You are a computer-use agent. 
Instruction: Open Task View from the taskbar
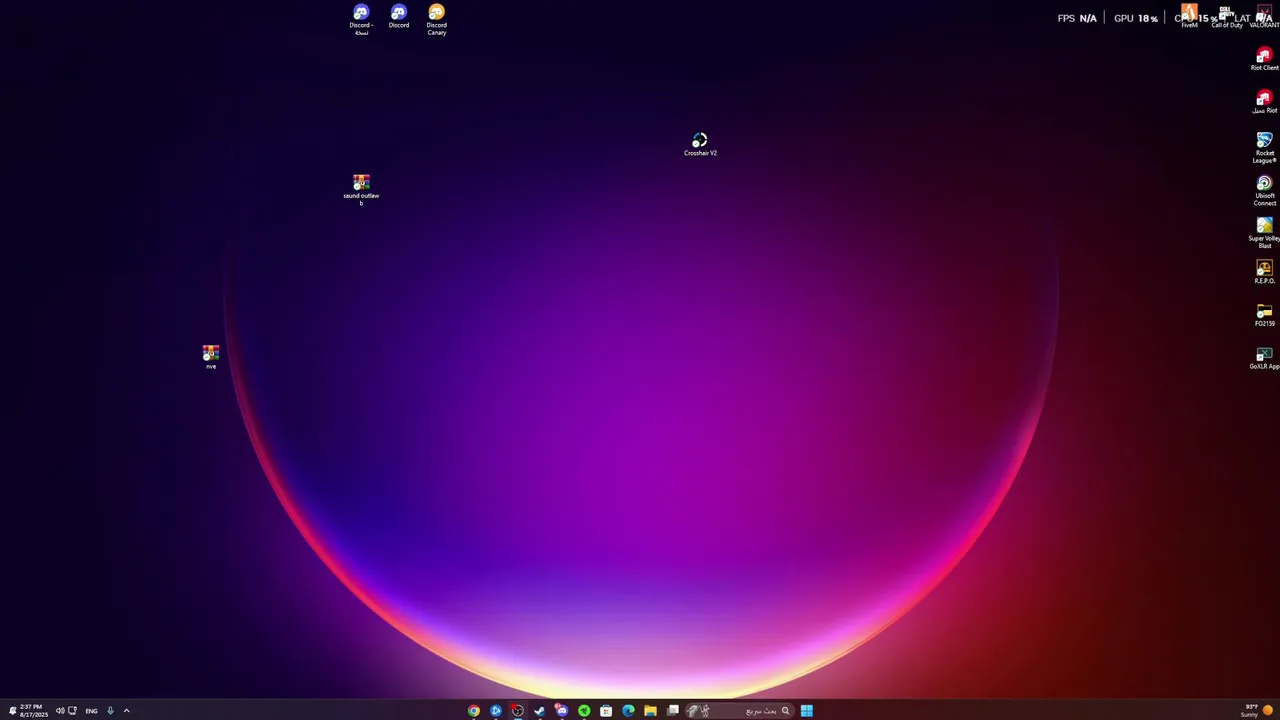coord(673,711)
